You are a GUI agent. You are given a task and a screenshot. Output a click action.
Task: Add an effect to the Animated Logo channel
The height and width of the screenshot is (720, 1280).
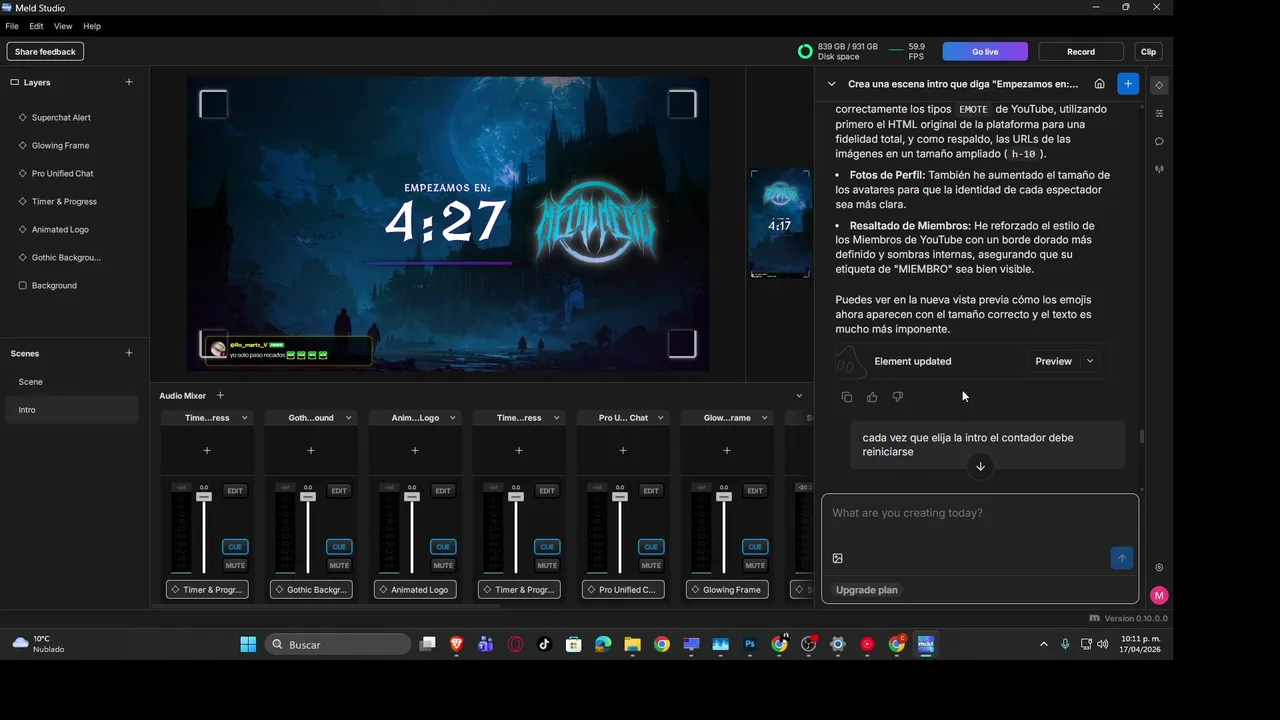click(415, 451)
